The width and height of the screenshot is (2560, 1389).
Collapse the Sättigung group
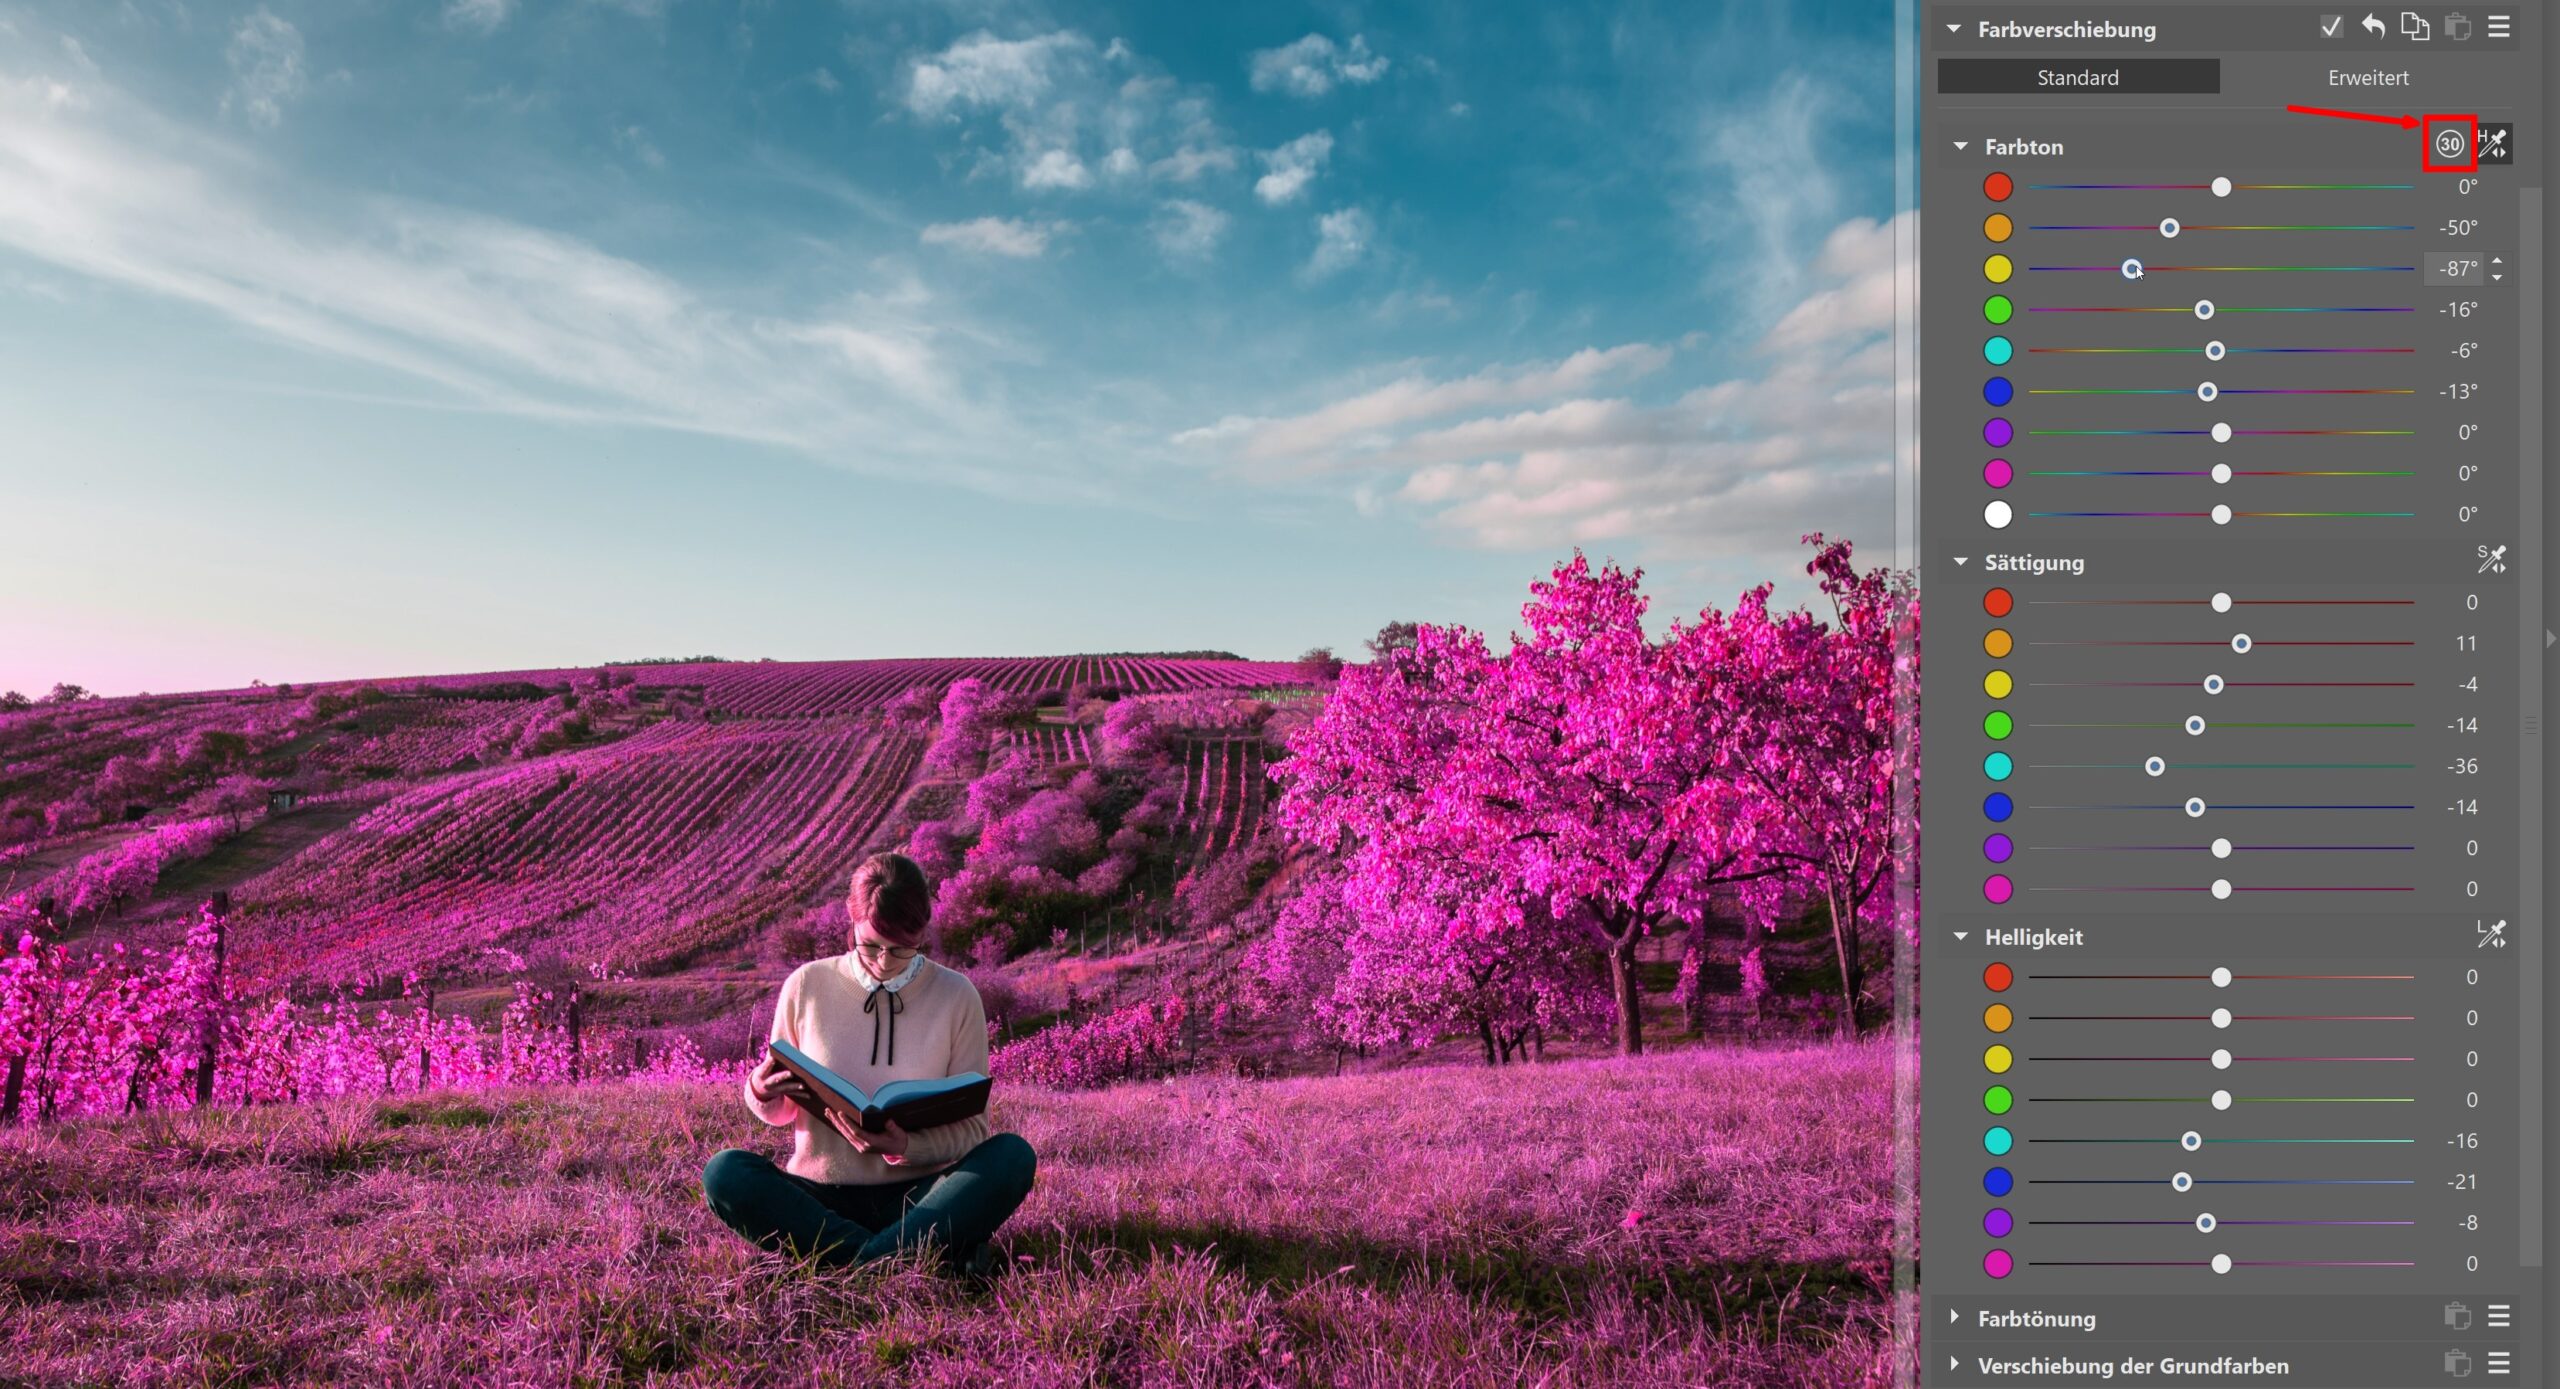click(1960, 562)
